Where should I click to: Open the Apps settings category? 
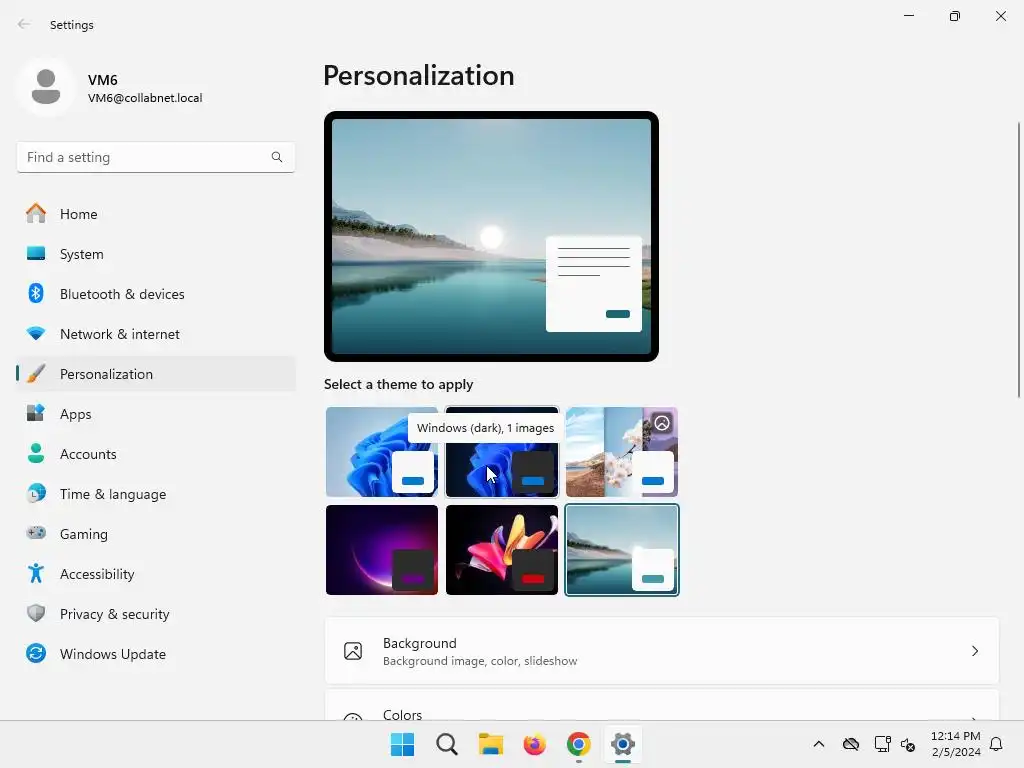(x=156, y=414)
